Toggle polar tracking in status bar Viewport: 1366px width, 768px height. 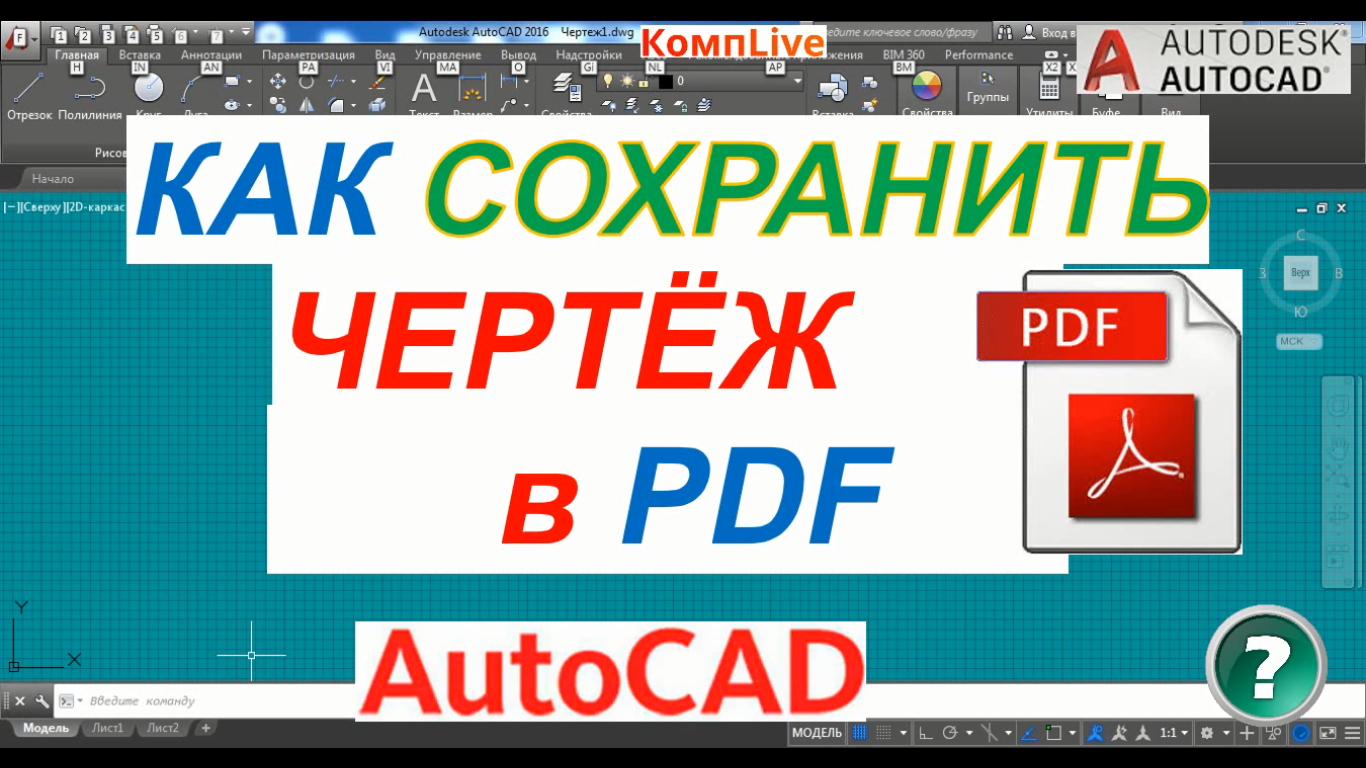pyautogui.click(x=950, y=733)
